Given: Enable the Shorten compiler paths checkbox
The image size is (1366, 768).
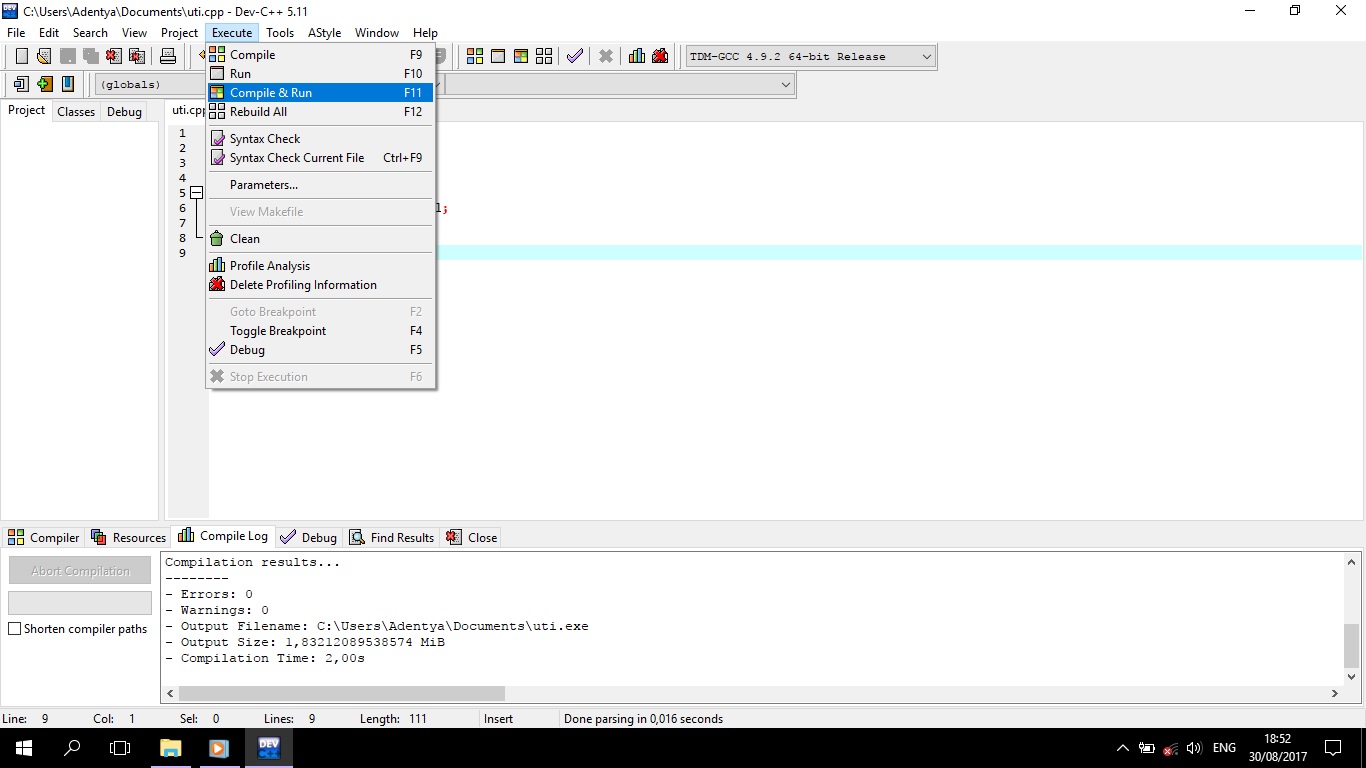Looking at the screenshot, I should pos(15,628).
